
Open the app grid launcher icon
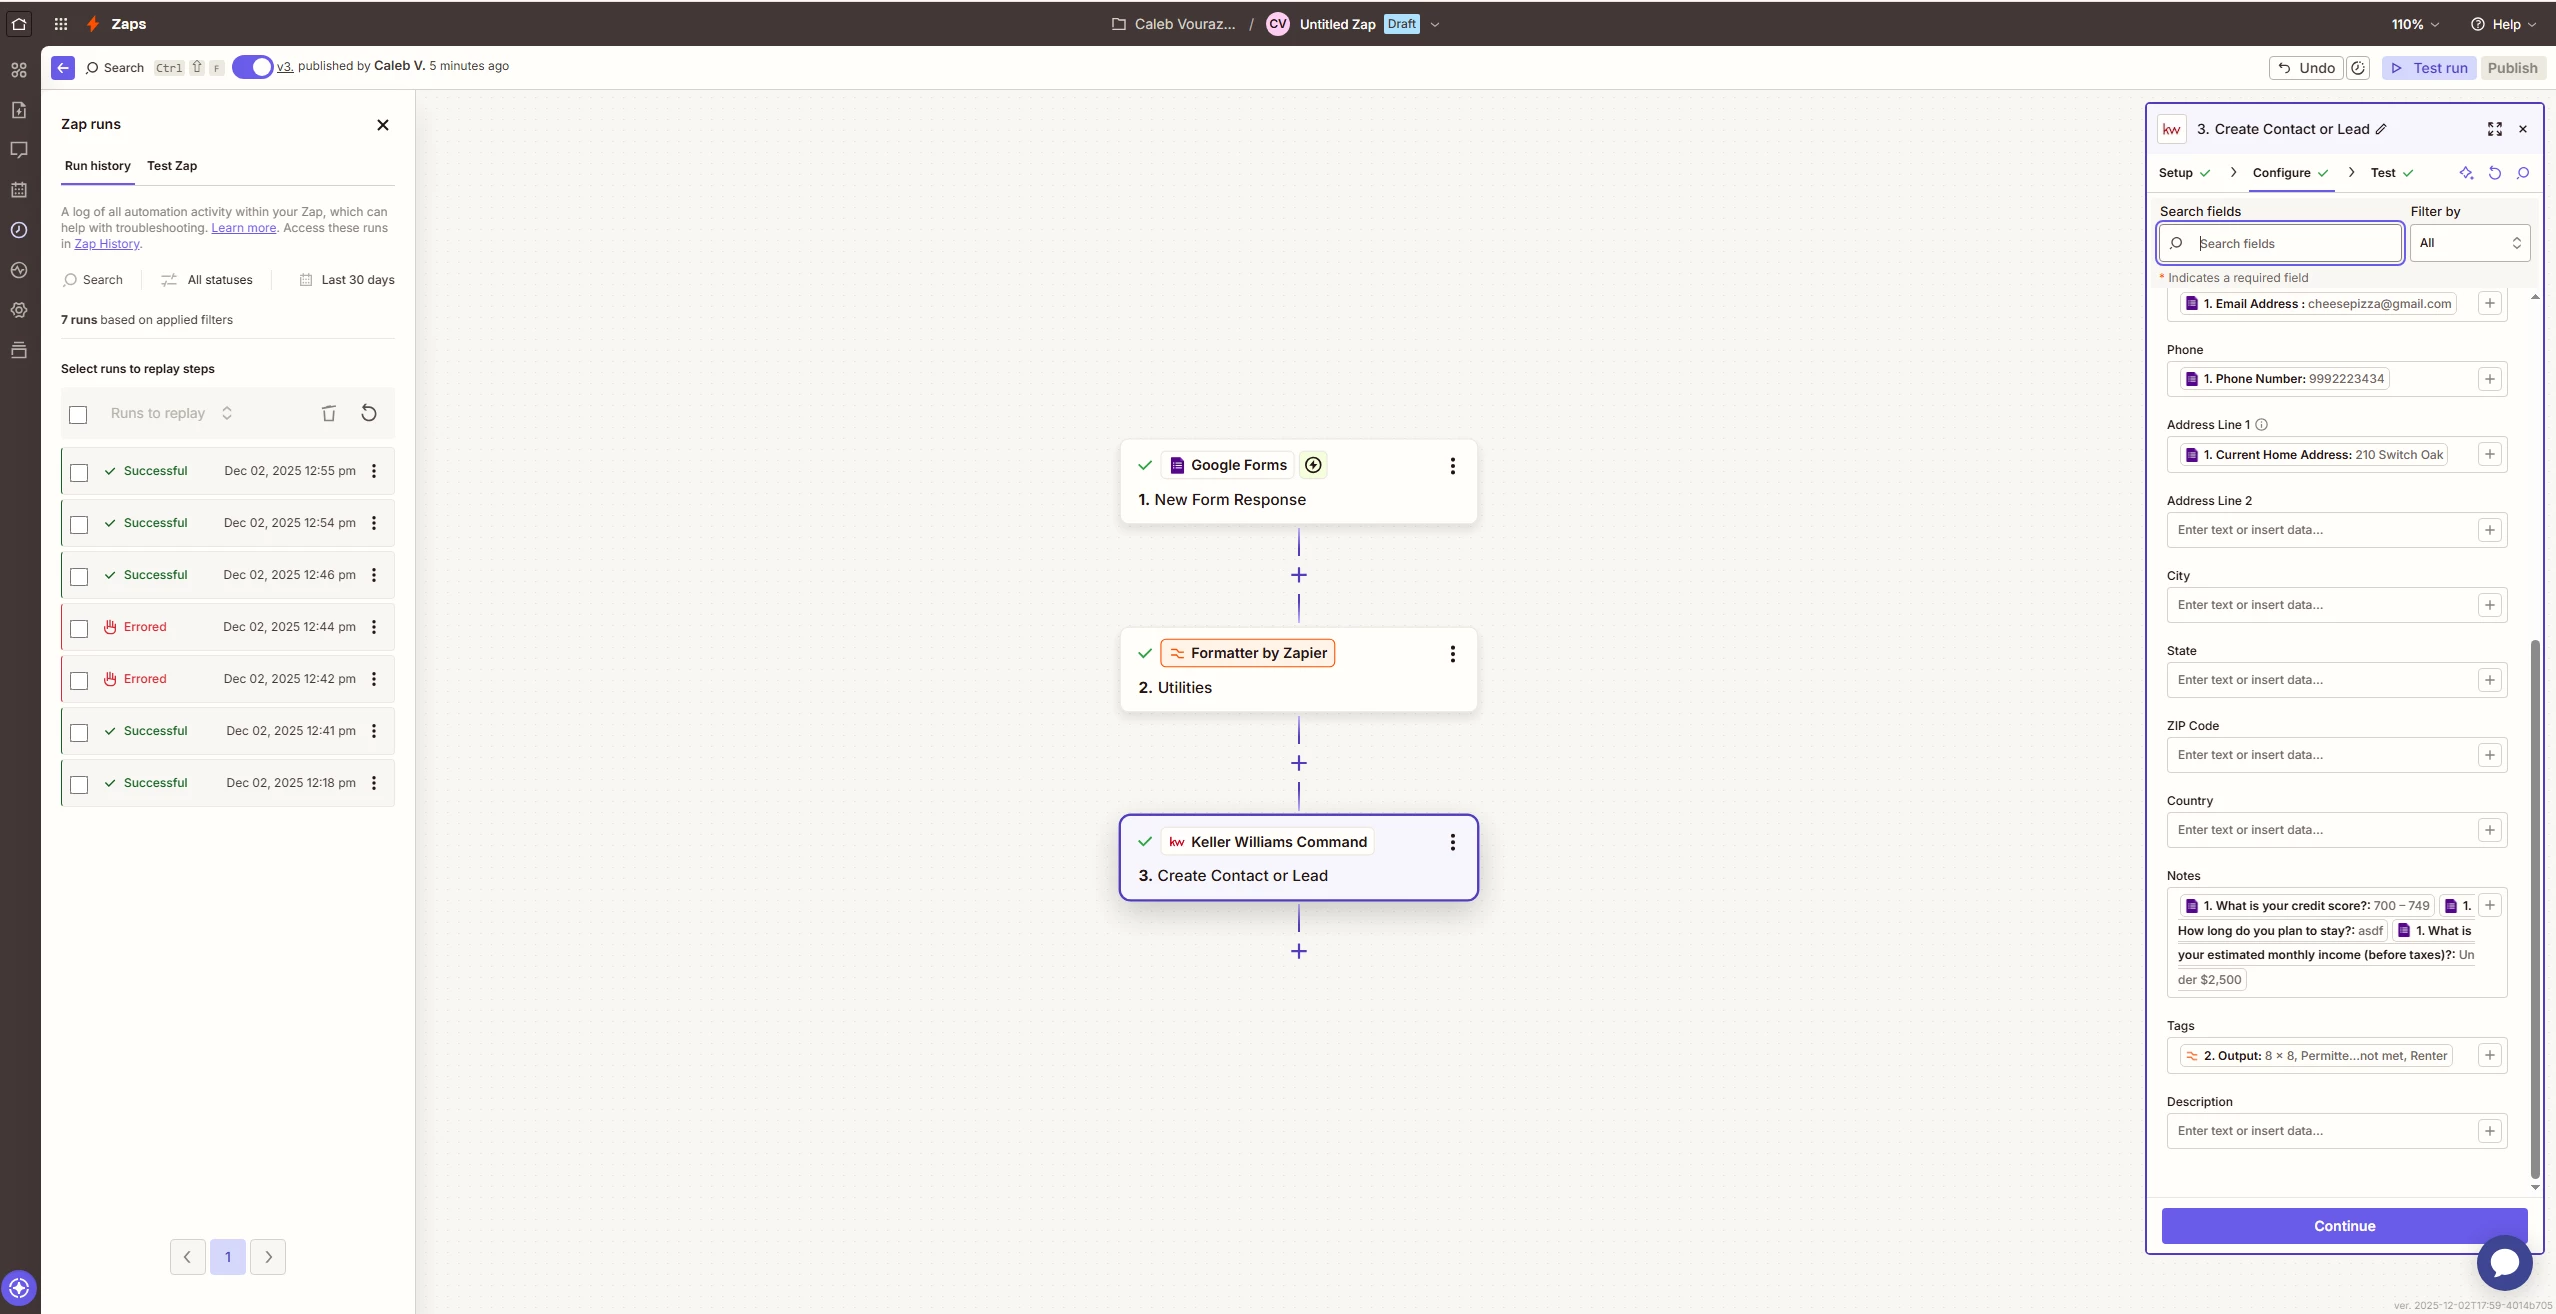(x=61, y=24)
